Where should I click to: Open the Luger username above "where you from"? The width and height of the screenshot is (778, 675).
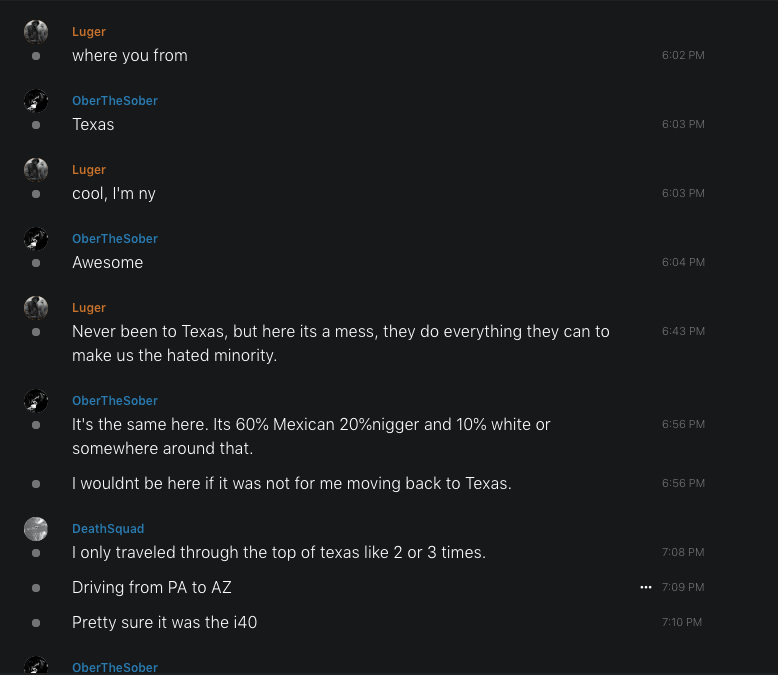coord(89,31)
